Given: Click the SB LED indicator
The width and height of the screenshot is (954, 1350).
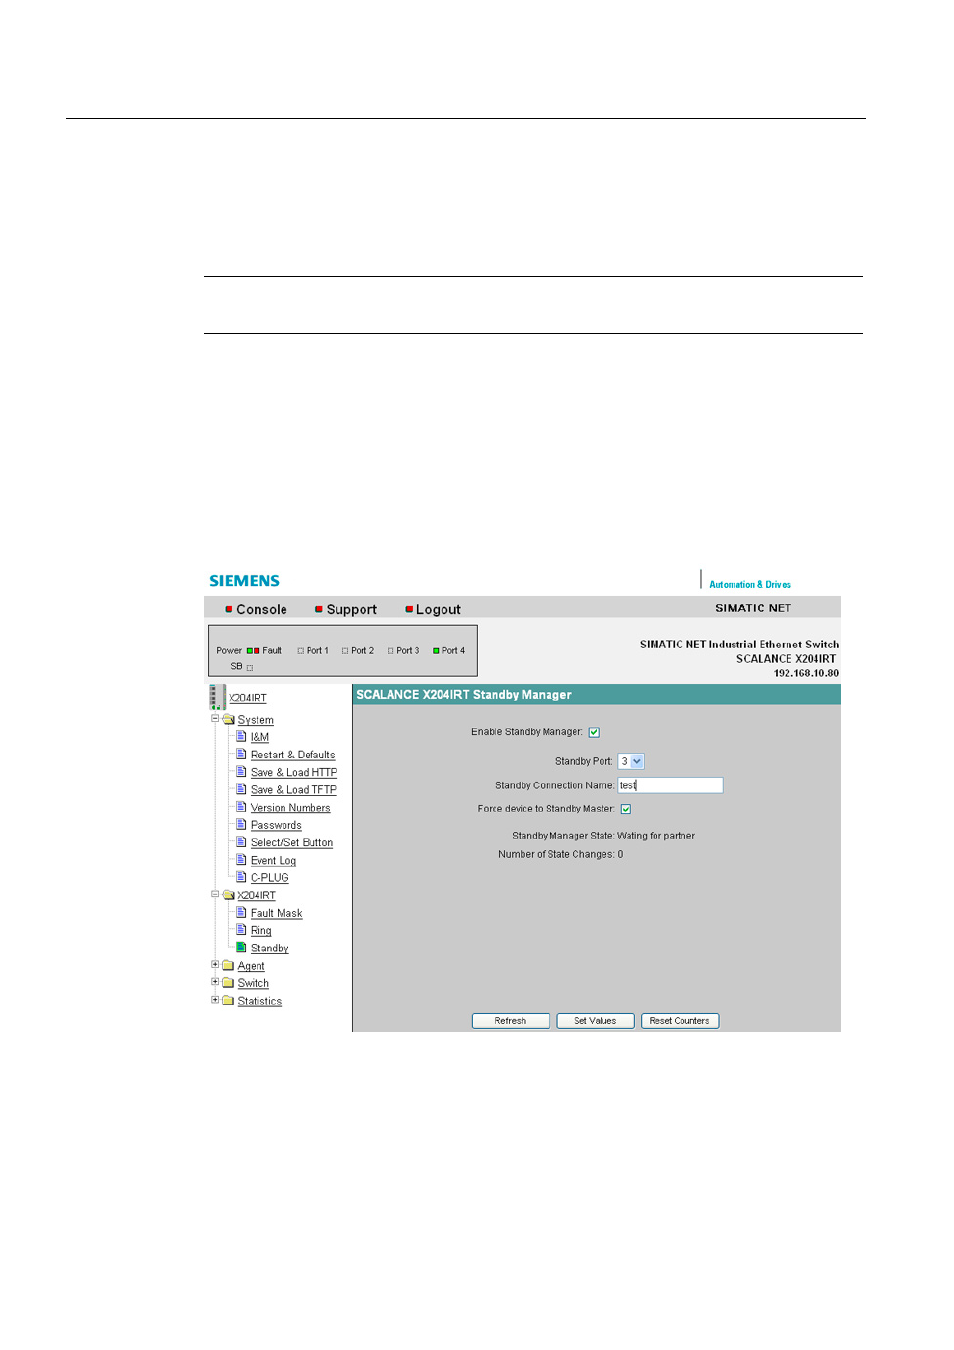Looking at the screenshot, I should click(250, 667).
